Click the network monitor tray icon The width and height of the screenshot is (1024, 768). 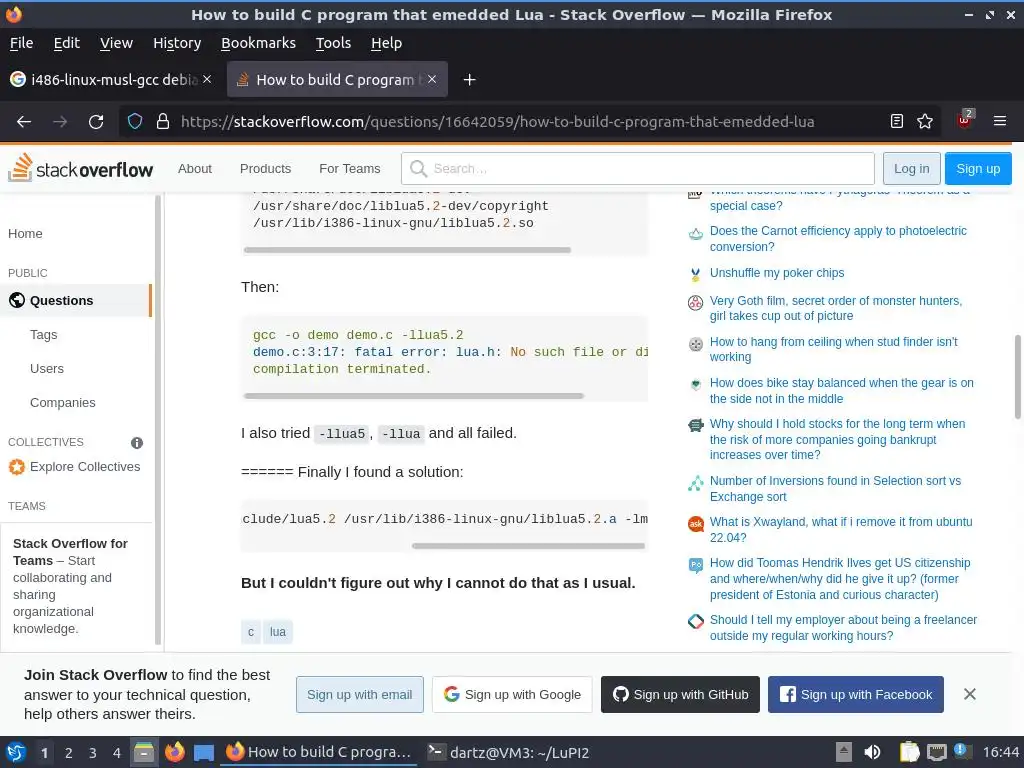(x=936, y=752)
